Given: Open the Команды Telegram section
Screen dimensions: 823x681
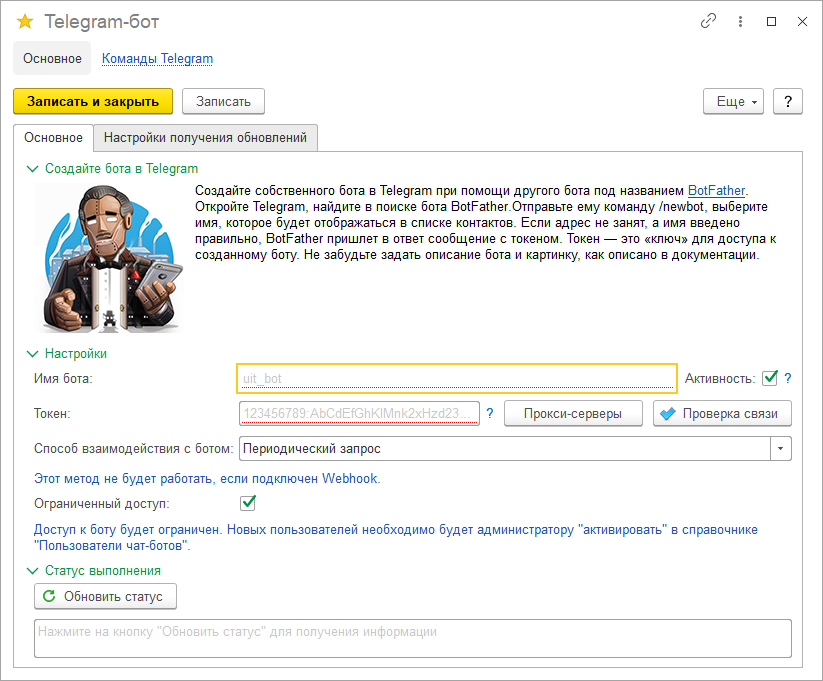Looking at the screenshot, I should (x=157, y=58).
